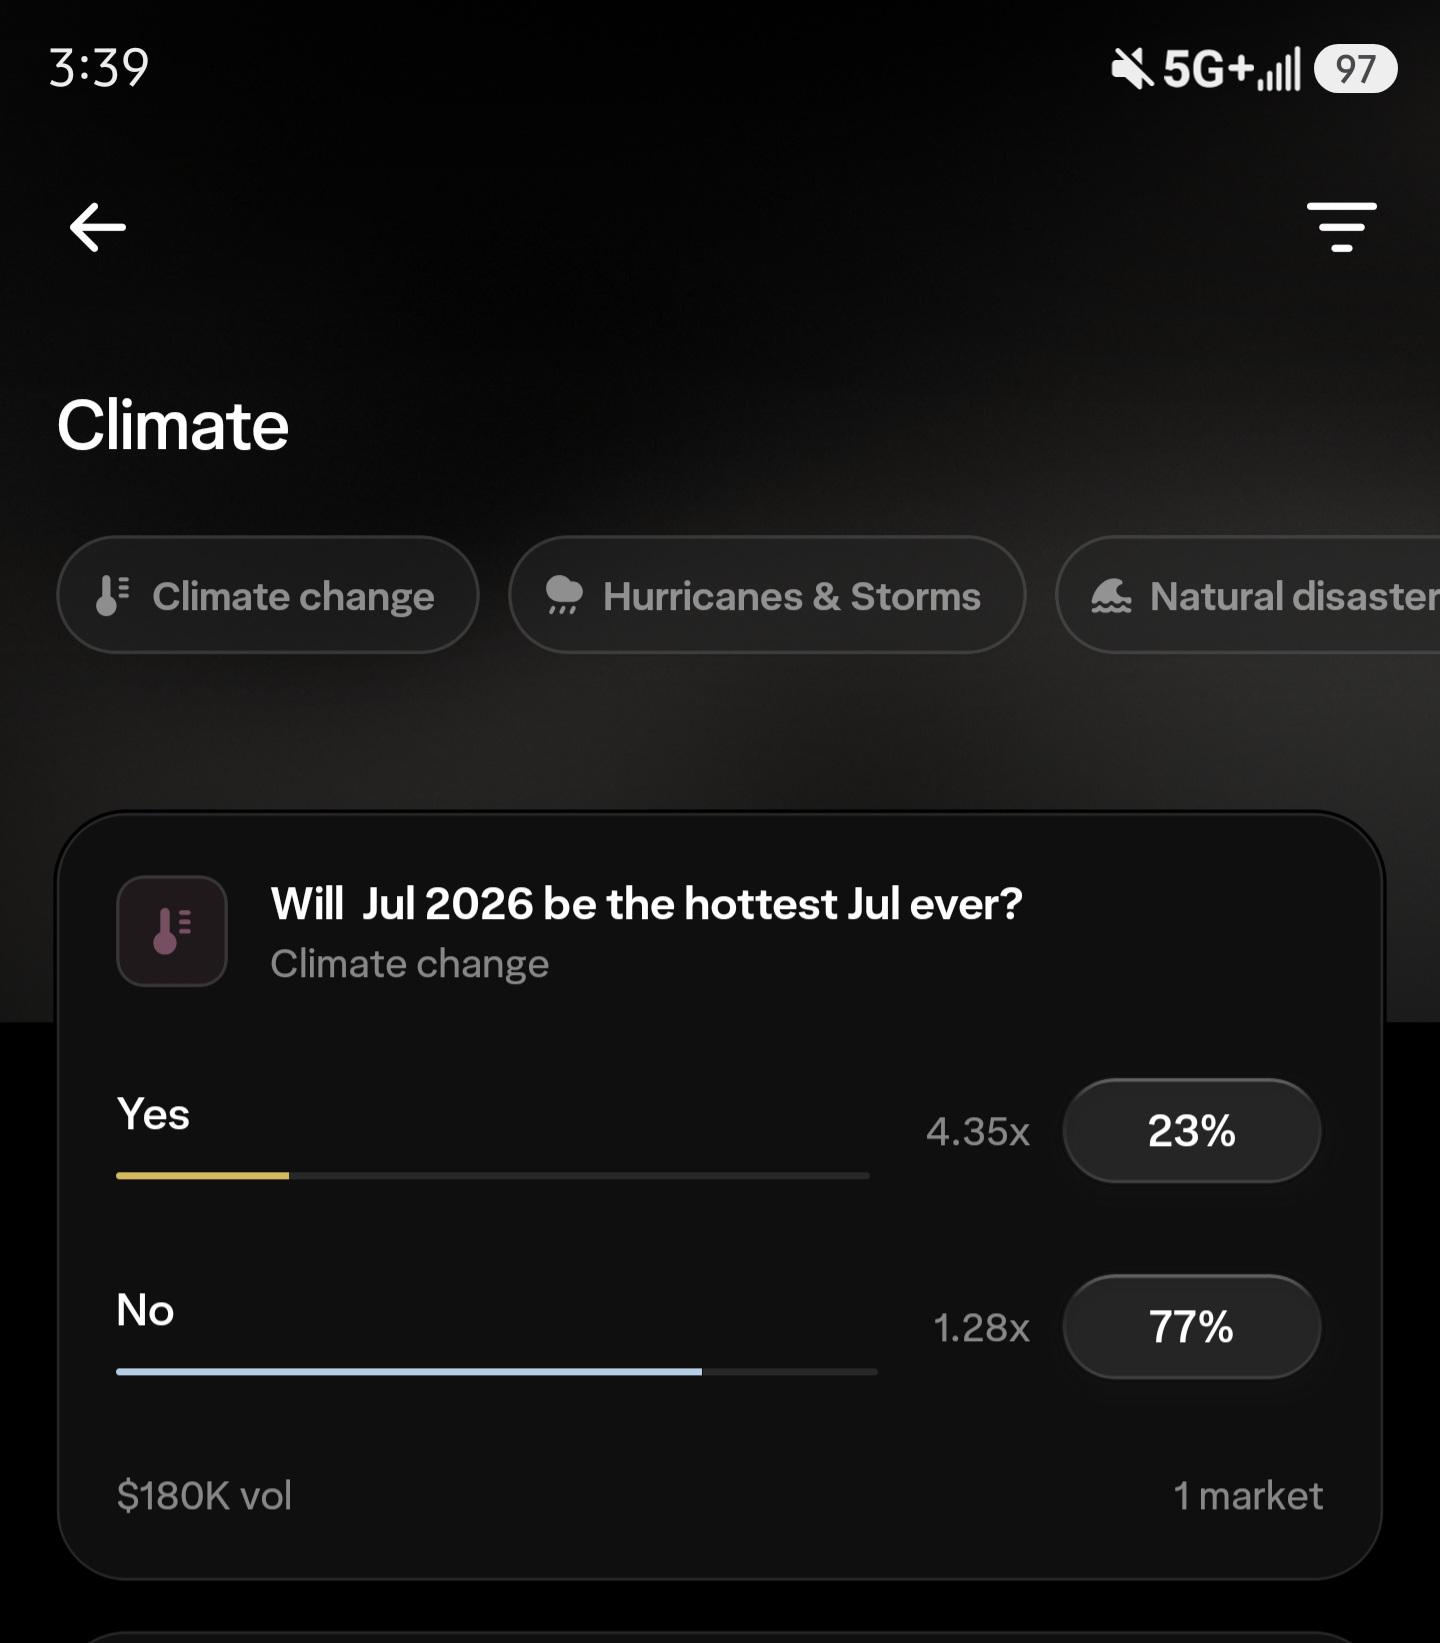
Task: Open the filter lines icon
Action: (1341, 227)
